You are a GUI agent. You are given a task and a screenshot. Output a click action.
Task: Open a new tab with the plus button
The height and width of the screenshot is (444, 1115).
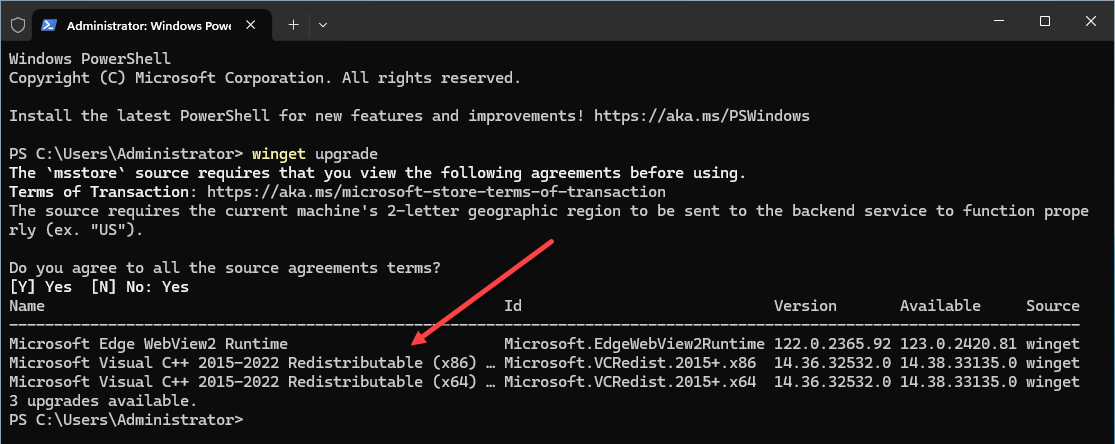pos(293,24)
